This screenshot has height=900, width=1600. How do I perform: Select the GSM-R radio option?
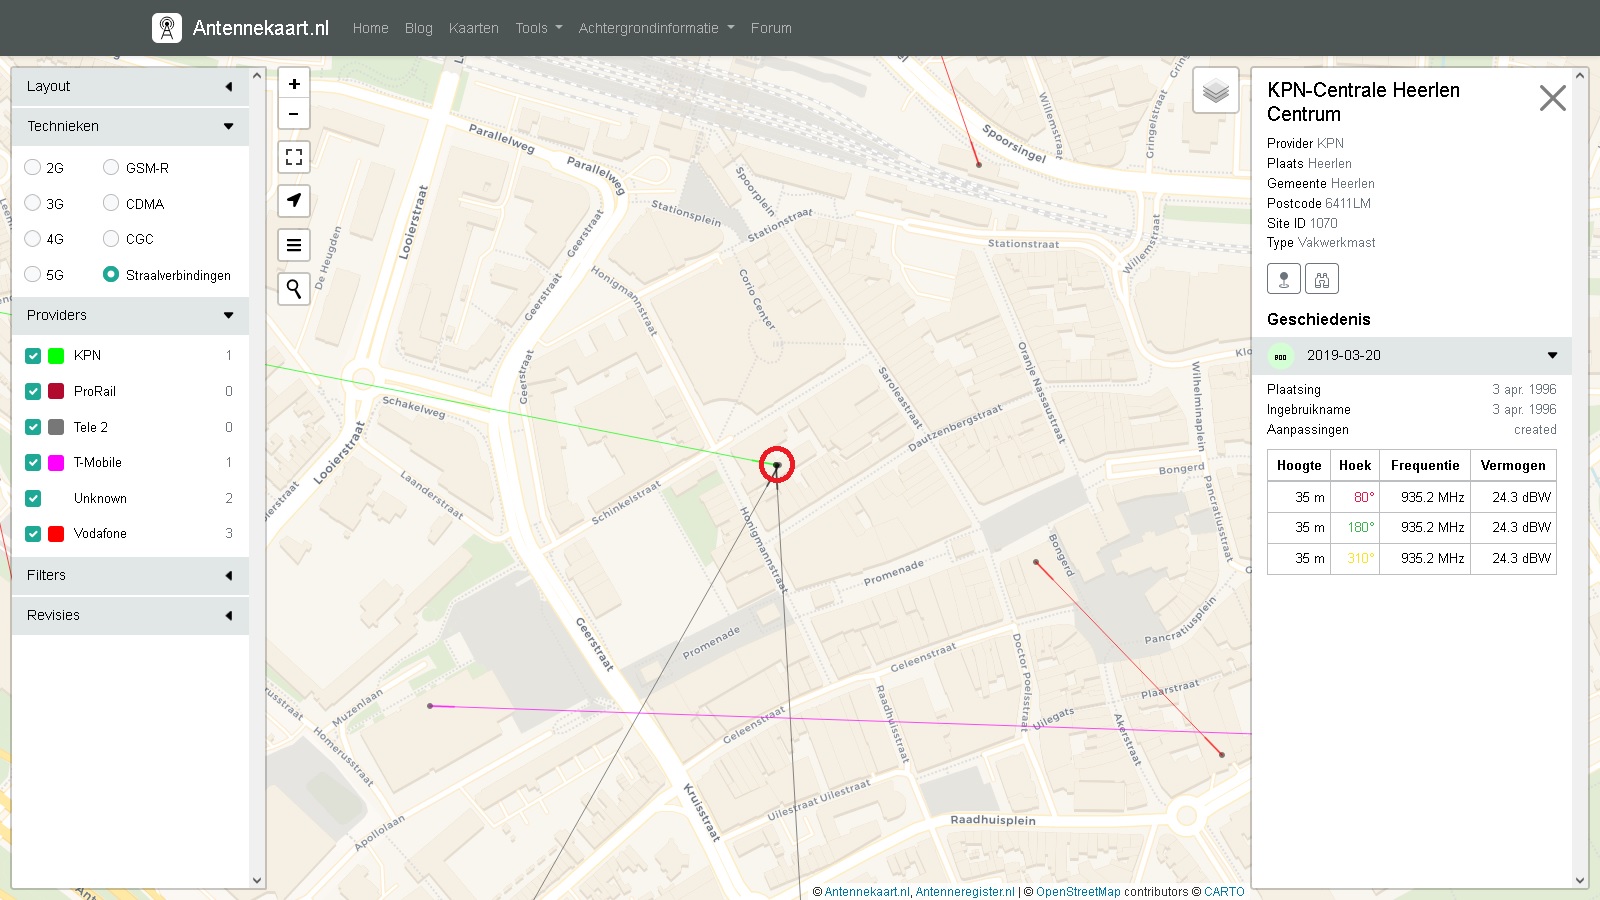point(111,168)
